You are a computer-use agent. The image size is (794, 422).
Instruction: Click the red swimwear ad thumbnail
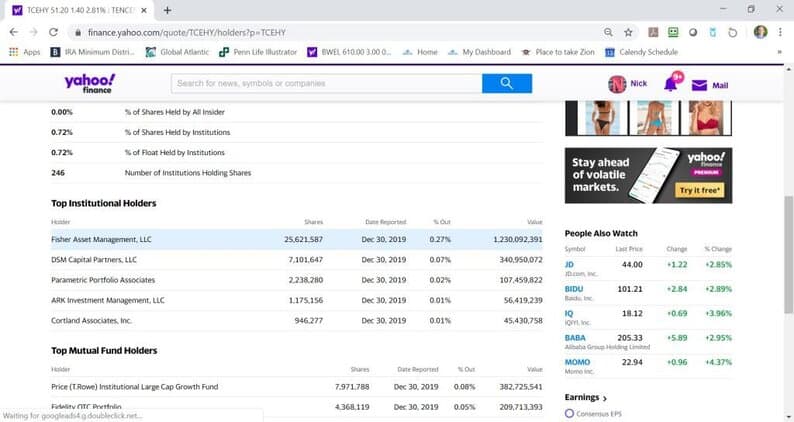706,118
